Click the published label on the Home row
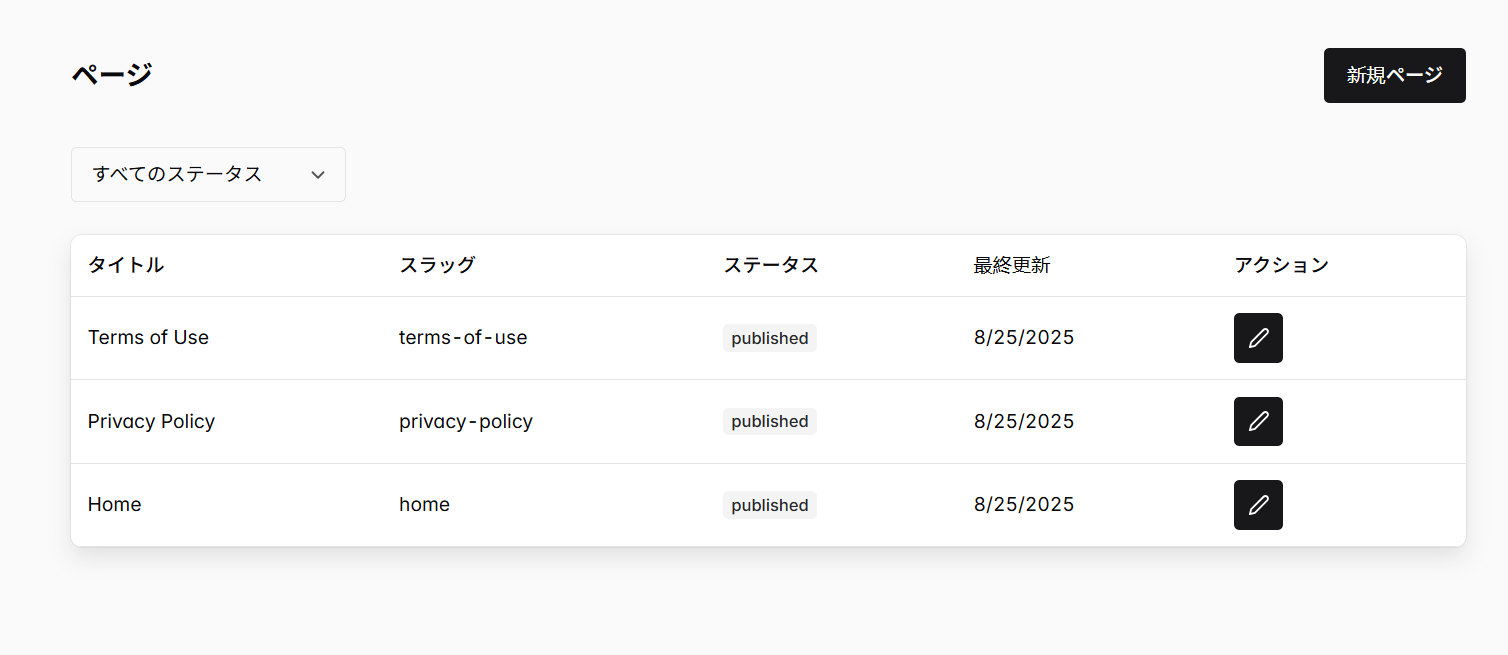The image size is (1508, 655). tap(769, 505)
